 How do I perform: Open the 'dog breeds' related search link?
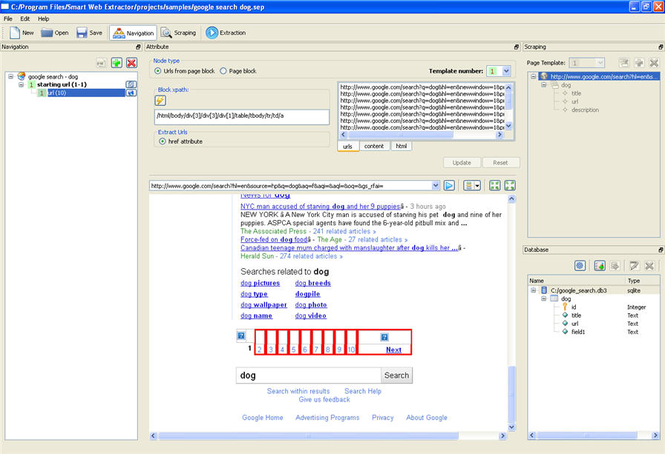point(313,283)
